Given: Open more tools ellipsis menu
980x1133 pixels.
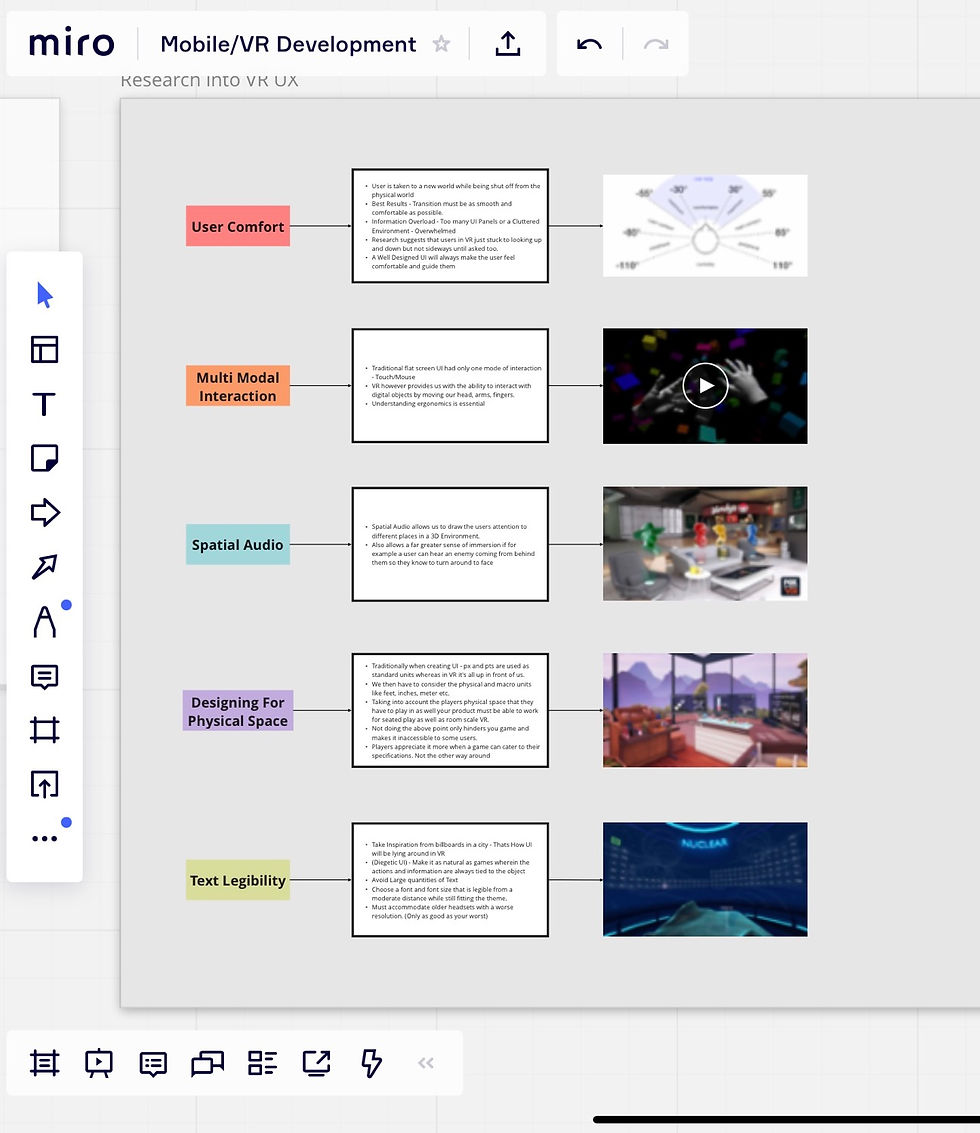Looking at the screenshot, I should (x=45, y=838).
